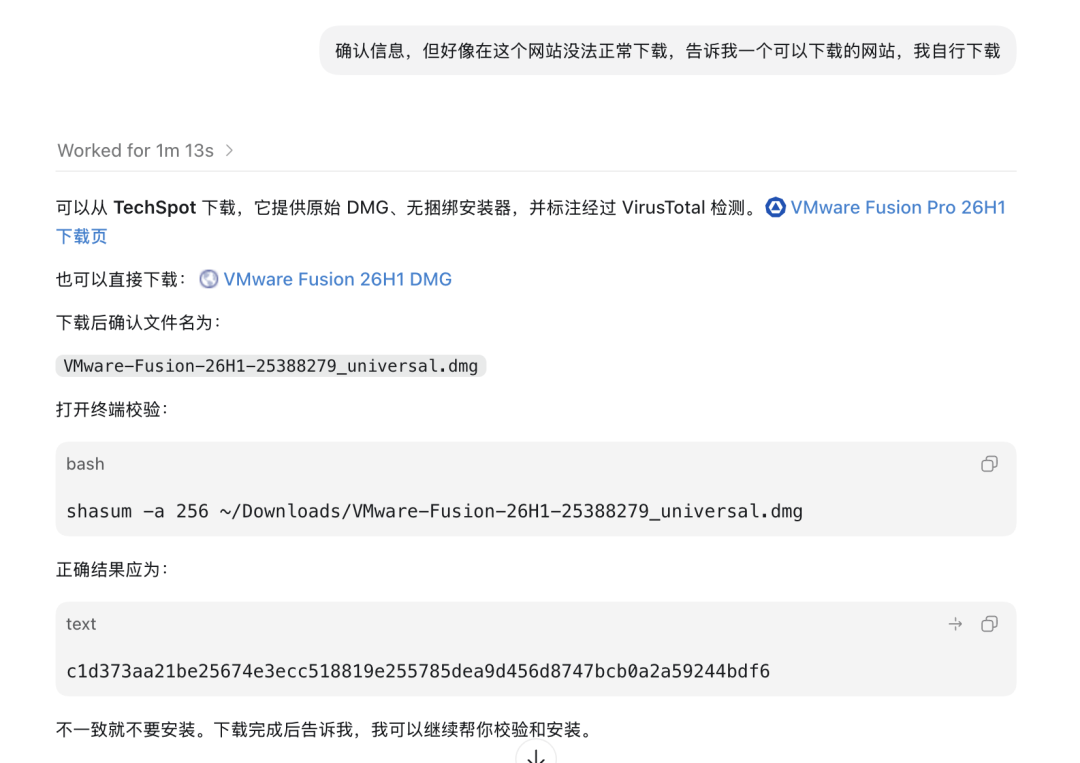Click the 'bash' code block language label
This screenshot has height=763, width=1080.
[85, 464]
